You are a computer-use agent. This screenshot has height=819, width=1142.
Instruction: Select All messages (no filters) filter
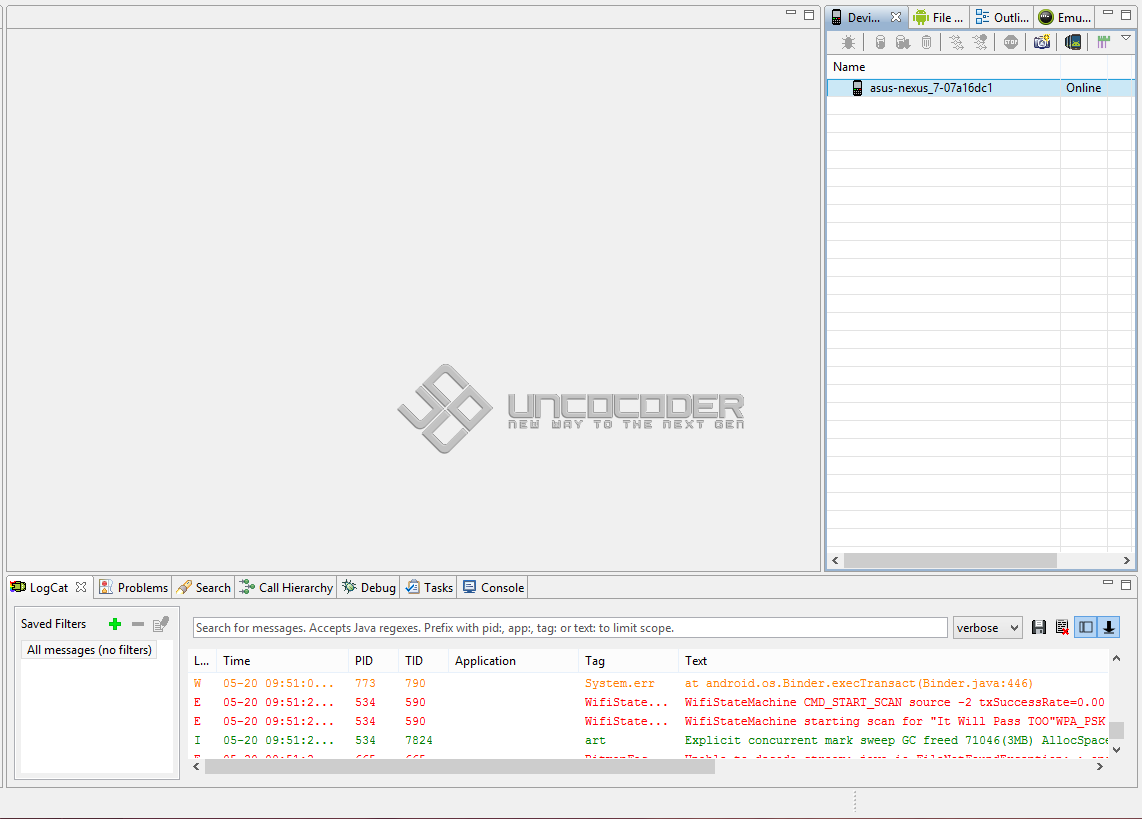pos(90,650)
